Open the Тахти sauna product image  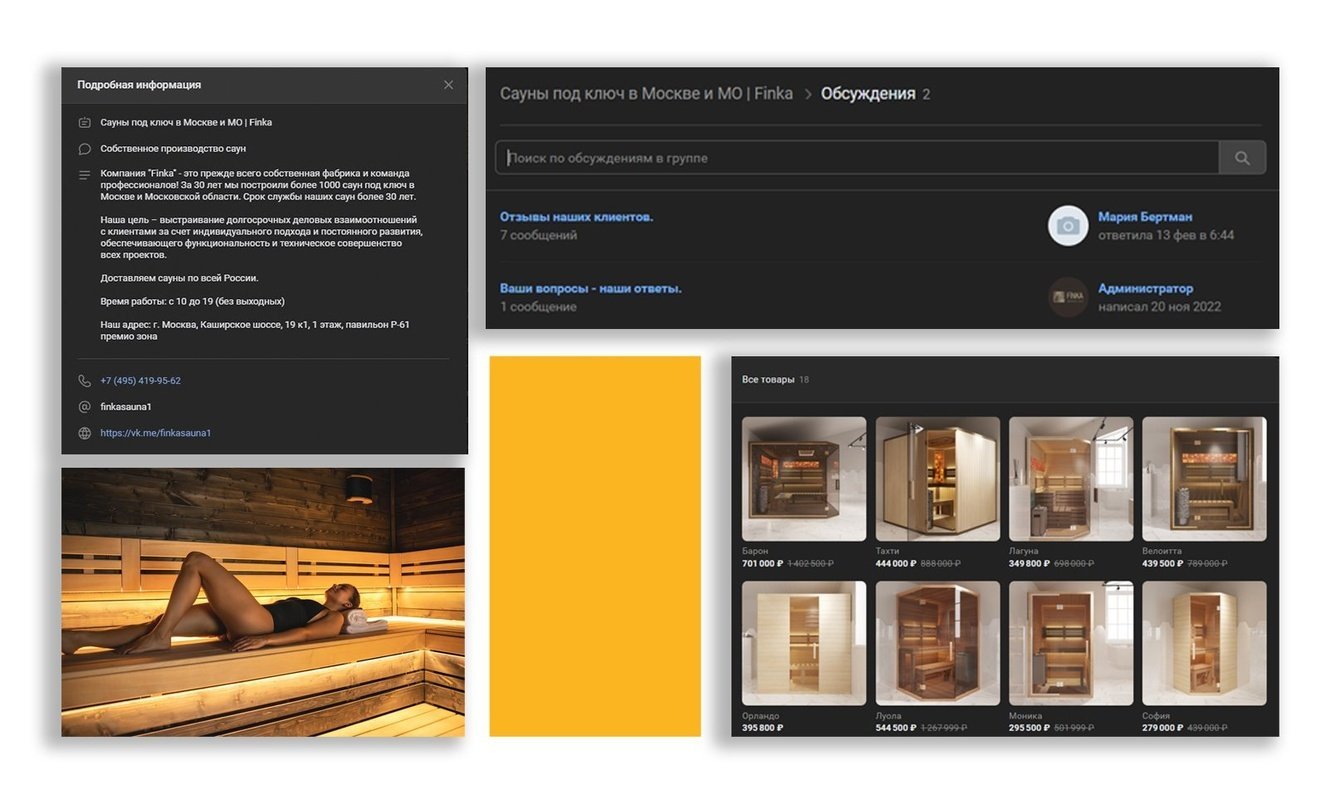point(938,479)
